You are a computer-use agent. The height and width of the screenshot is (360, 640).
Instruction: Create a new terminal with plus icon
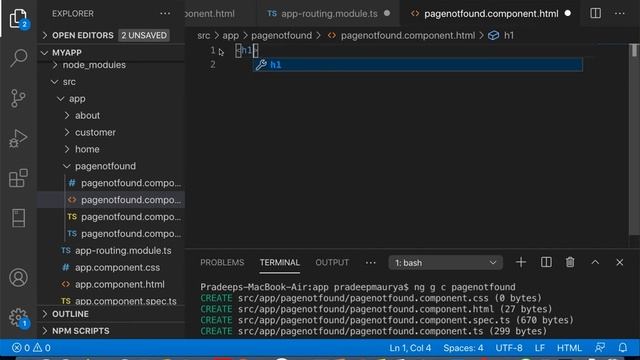click(521, 262)
